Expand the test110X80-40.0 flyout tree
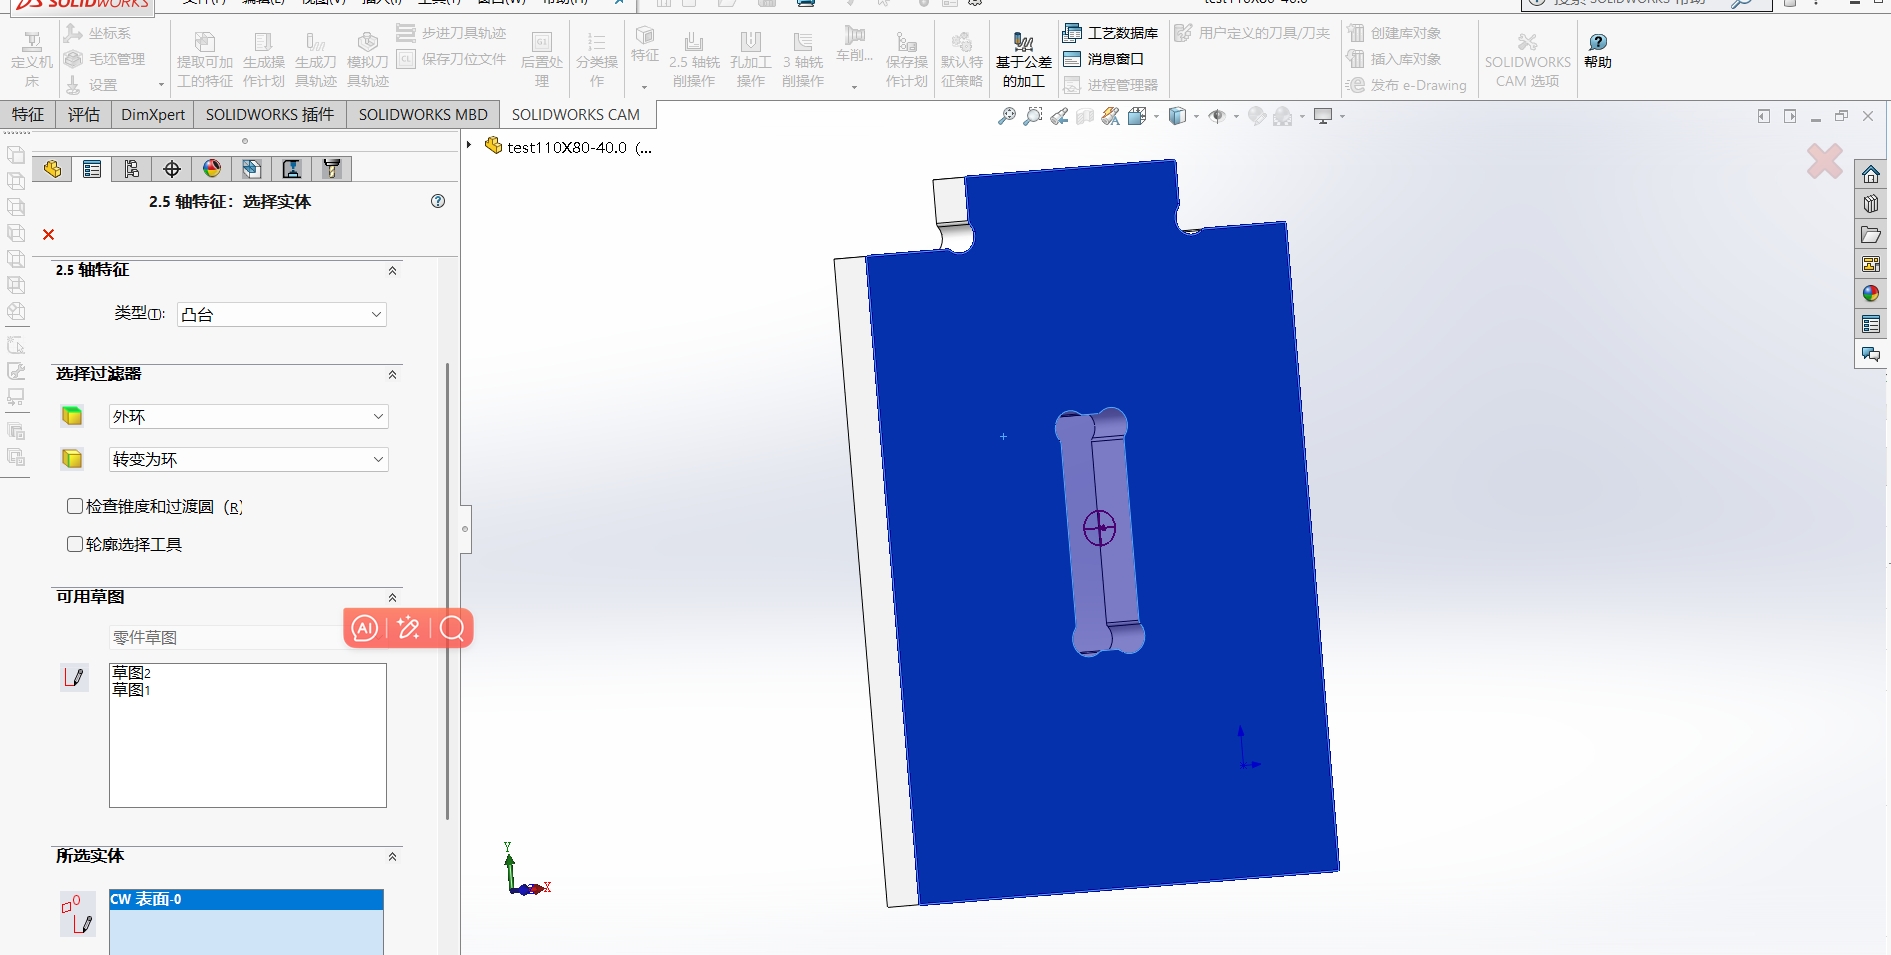1891x955 pixels. click(x=469, y=146)
